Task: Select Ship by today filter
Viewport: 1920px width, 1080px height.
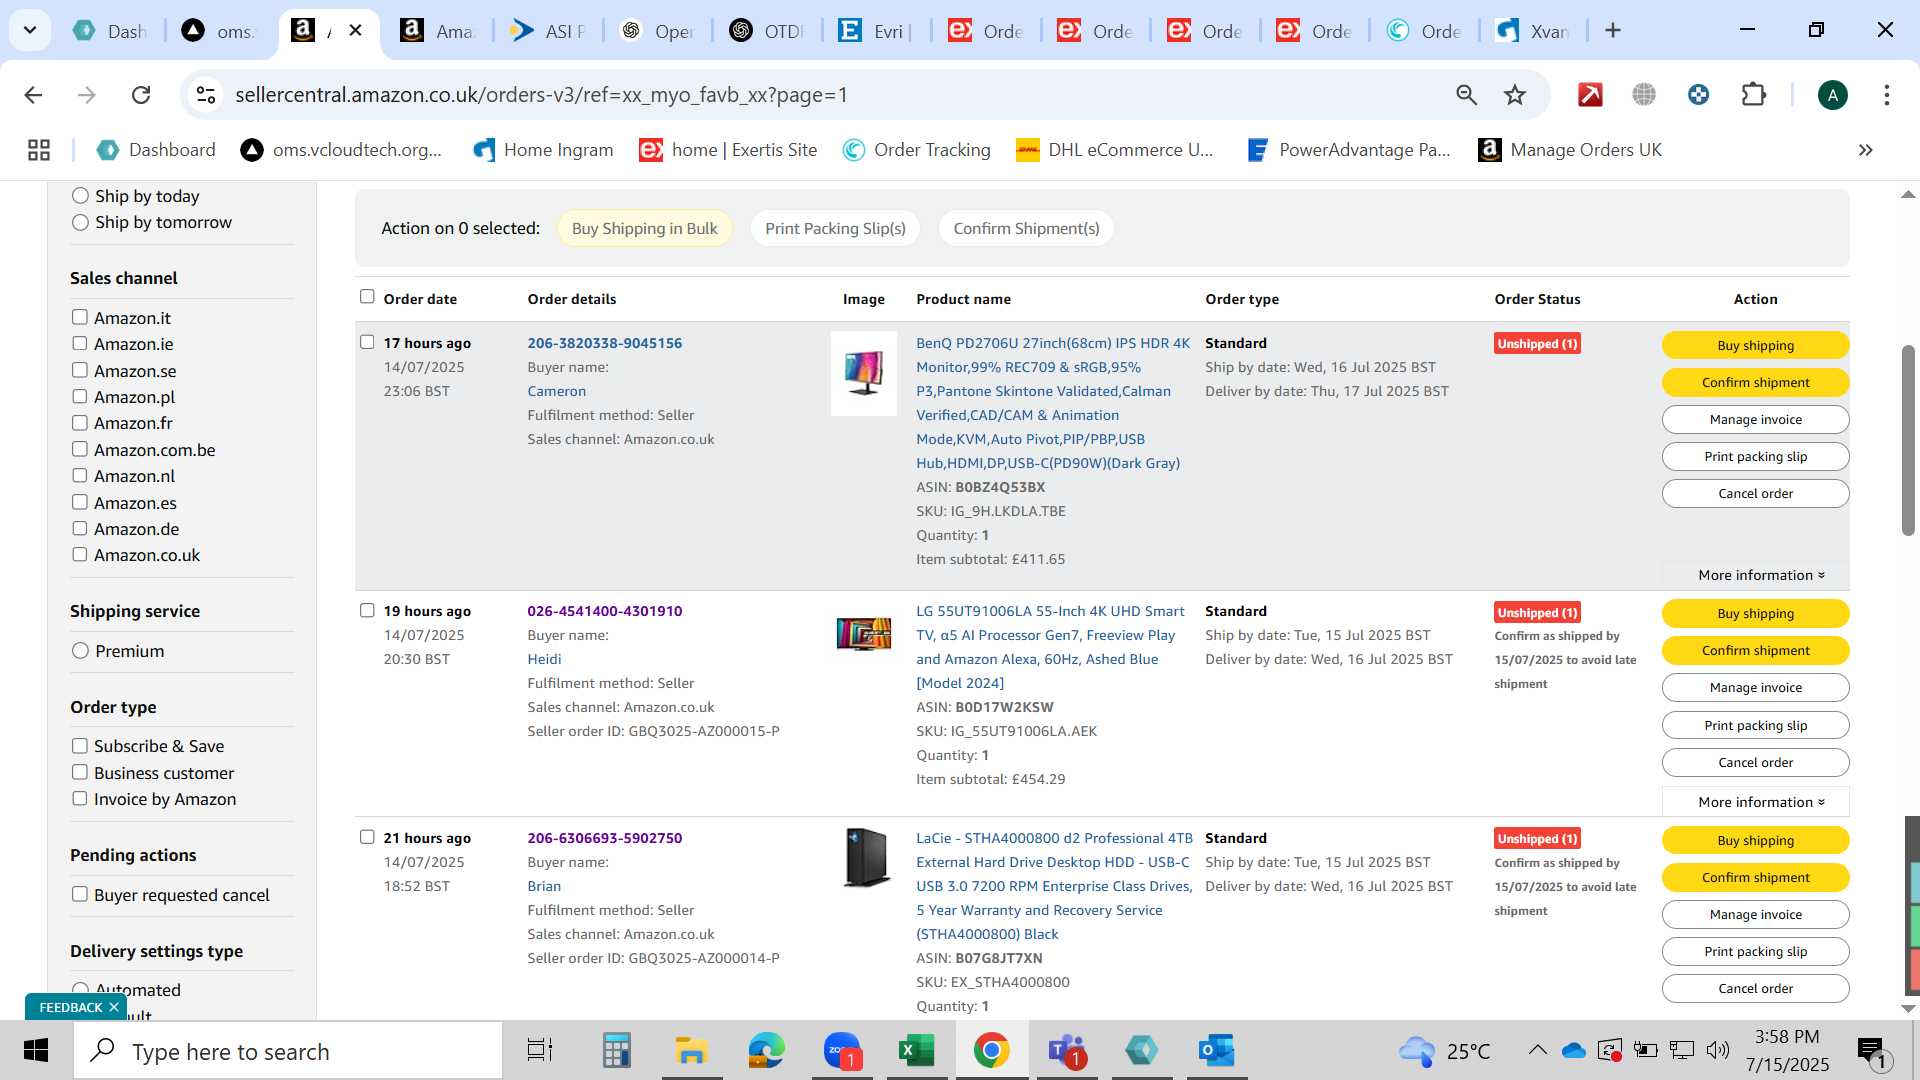Action: 81,196
